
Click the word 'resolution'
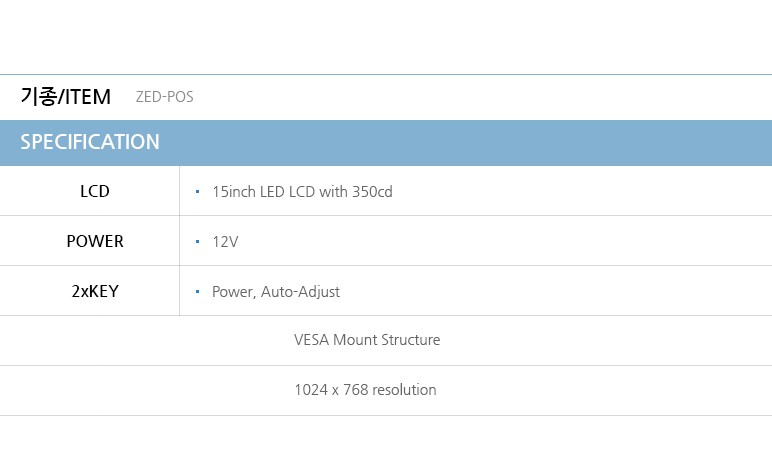[404, 390]
